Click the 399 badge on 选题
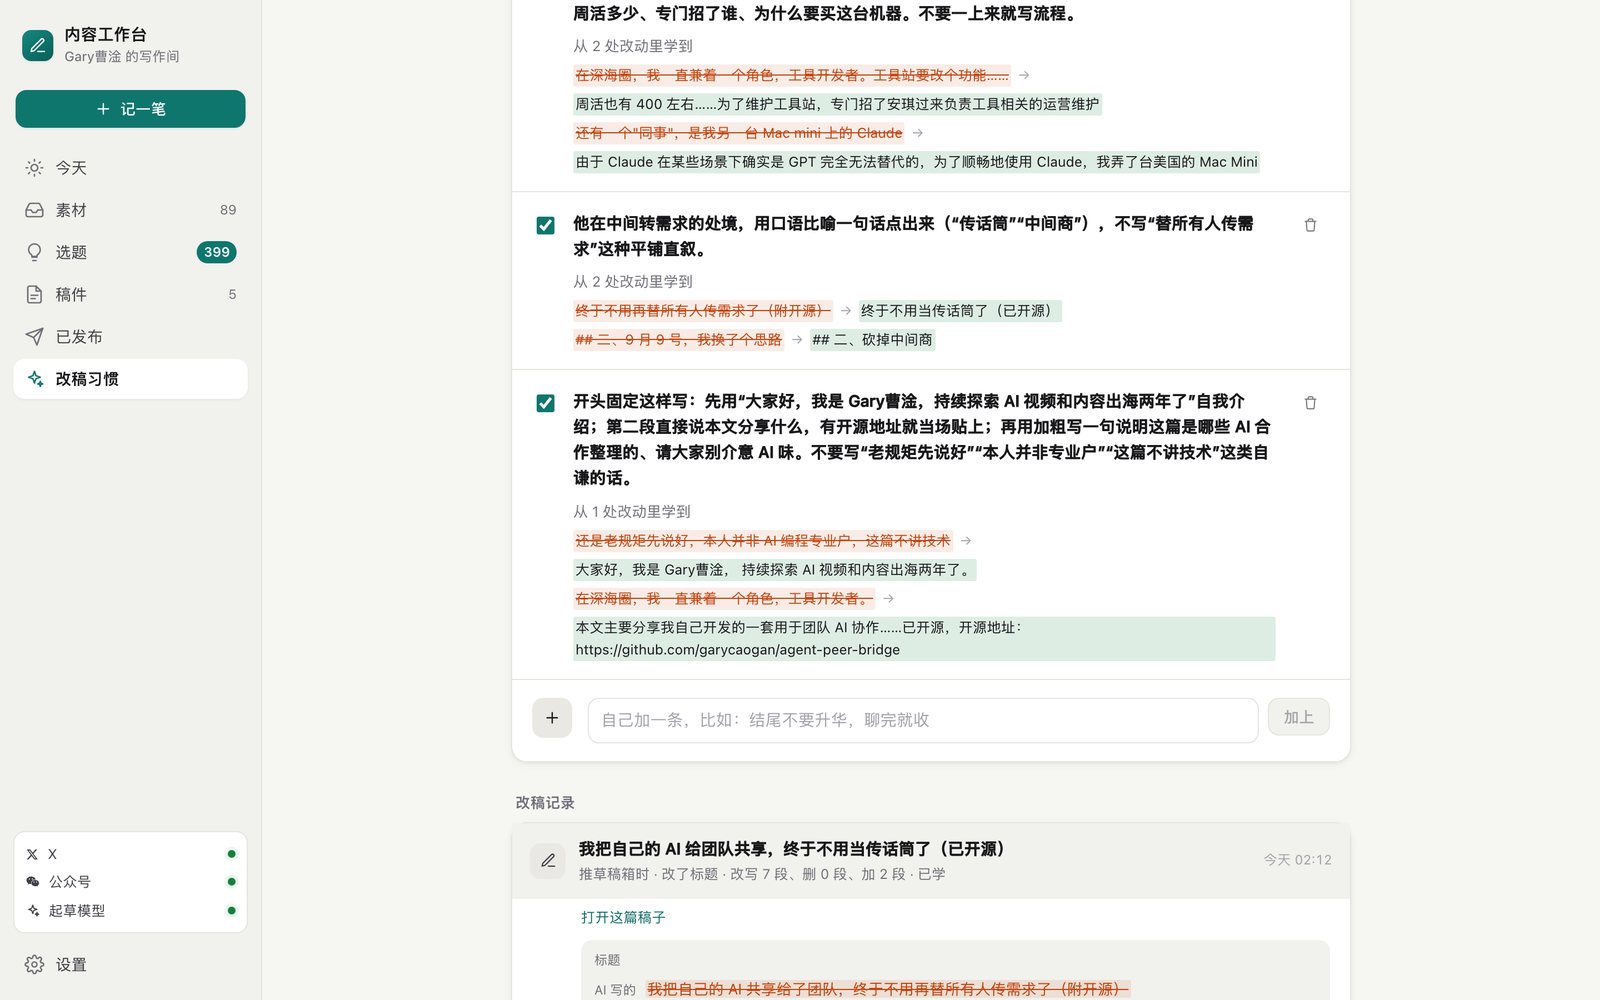1600x1000 pixels. [217, 252]
